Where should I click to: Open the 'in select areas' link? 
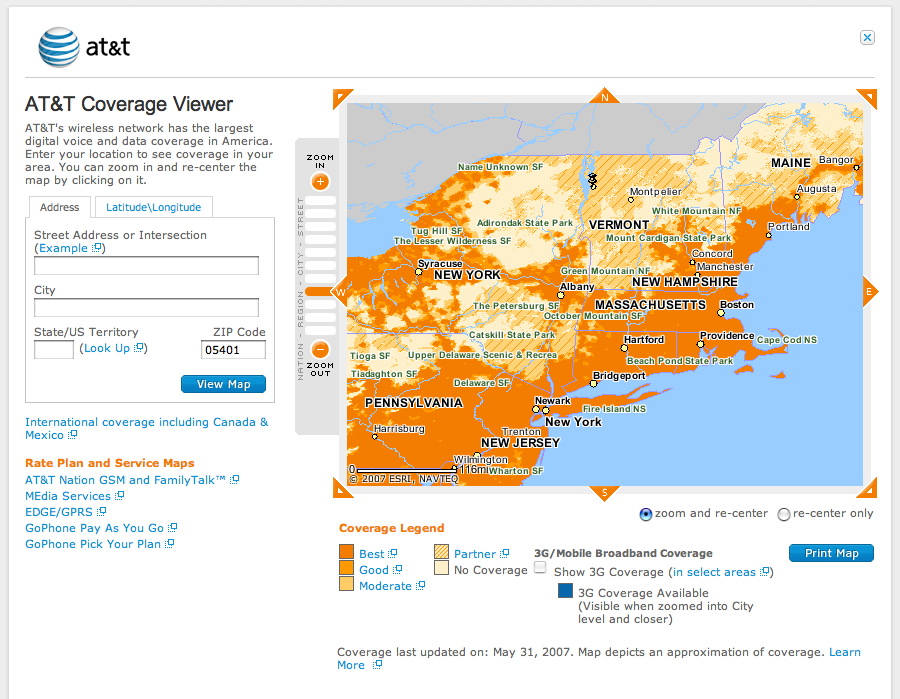(714, 572)
